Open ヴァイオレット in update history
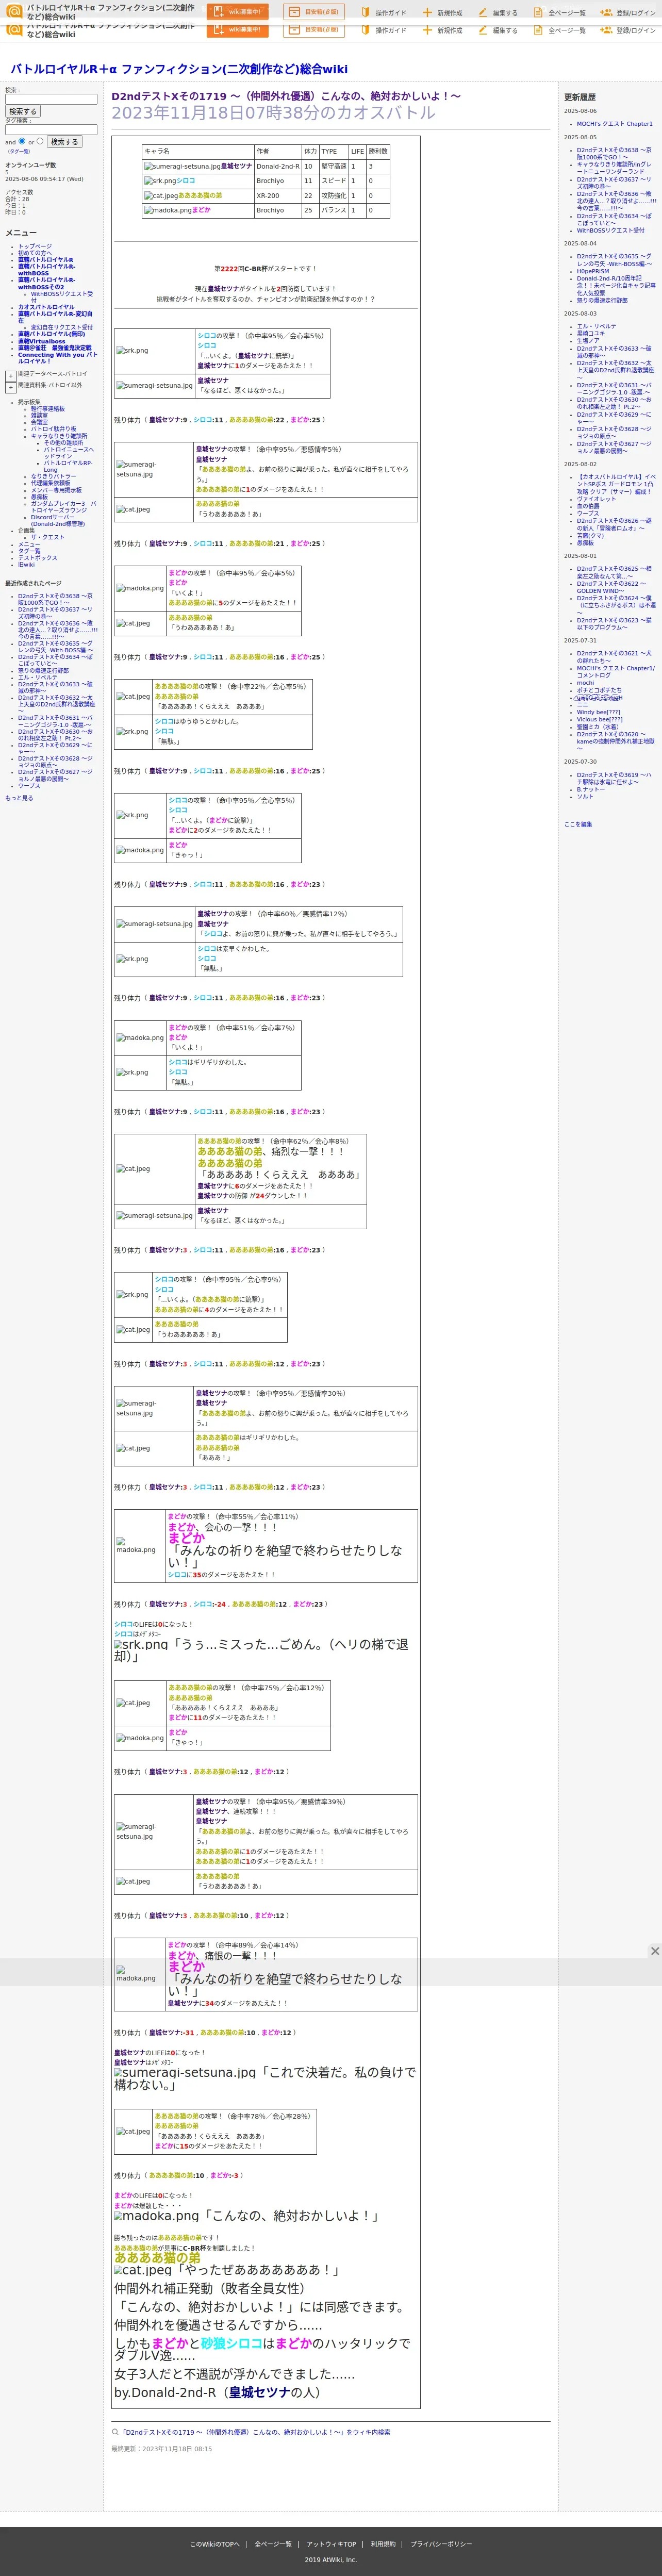 pos(596,499)
